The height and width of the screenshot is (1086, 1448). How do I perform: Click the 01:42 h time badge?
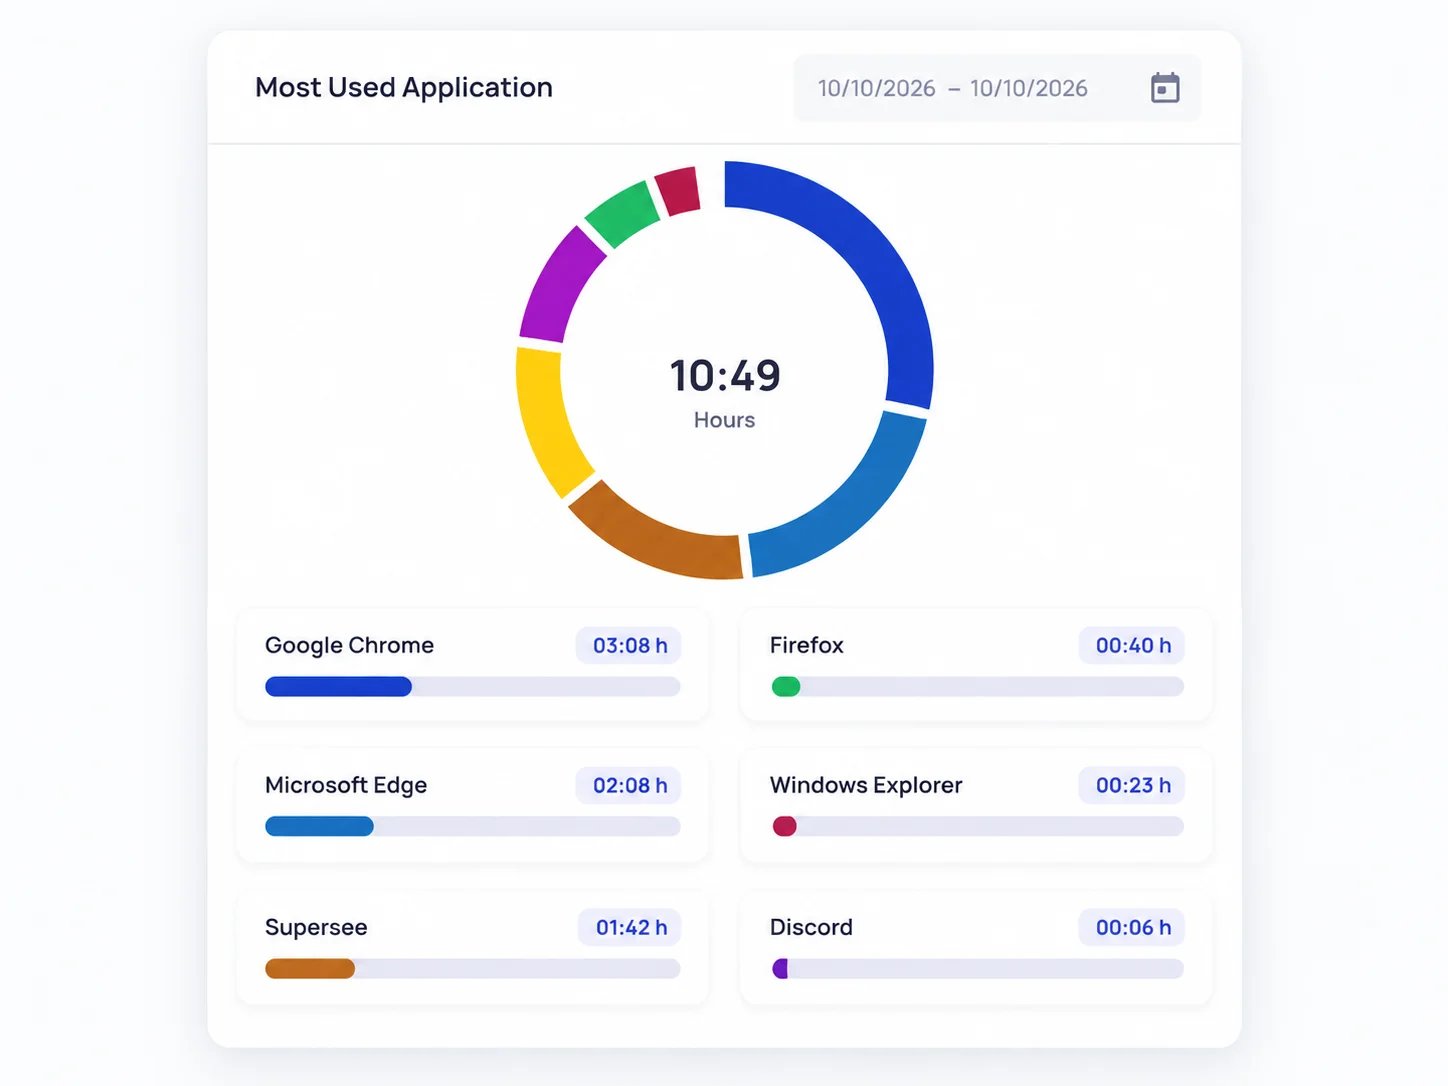click(631, 927)
